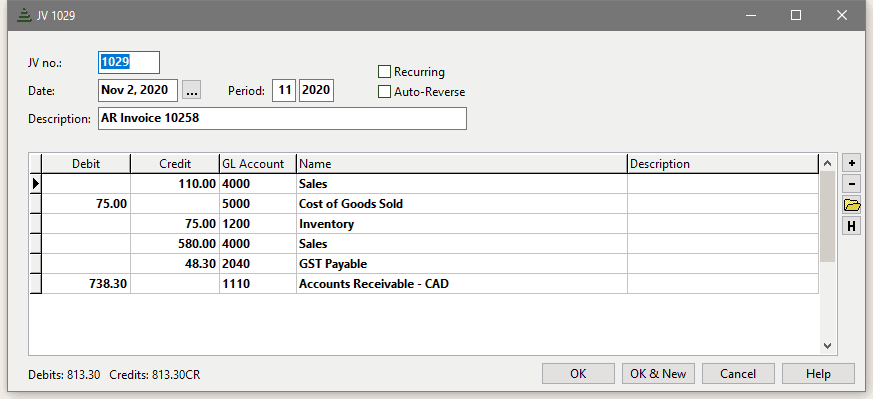Click the H button beside the grid
873x399 pixels.
[x=851, y=226]
